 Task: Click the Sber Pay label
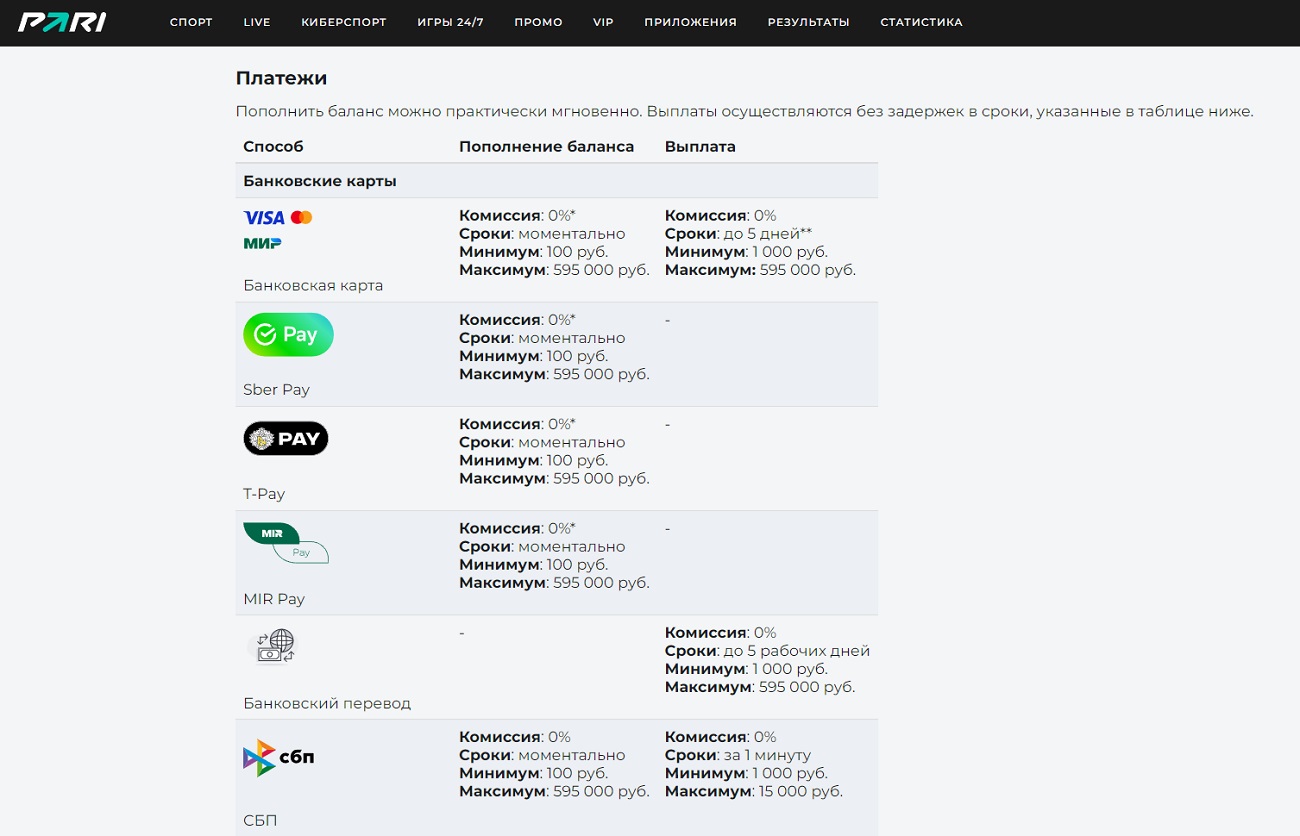click(x=276, y=389)
